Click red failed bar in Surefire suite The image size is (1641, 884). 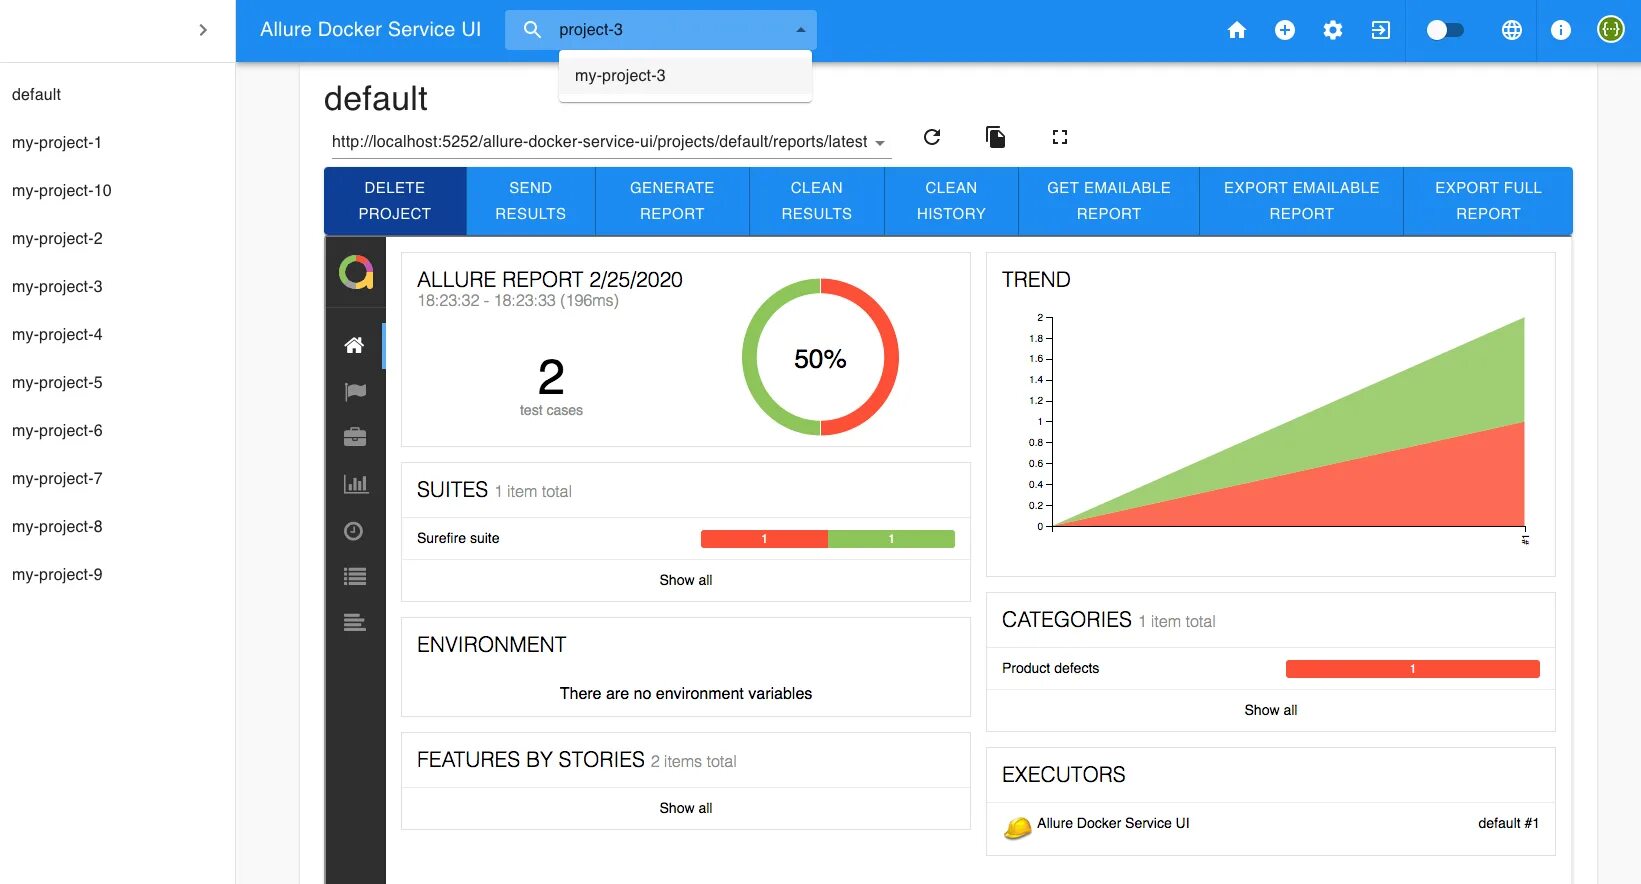[x=764, y=539]
